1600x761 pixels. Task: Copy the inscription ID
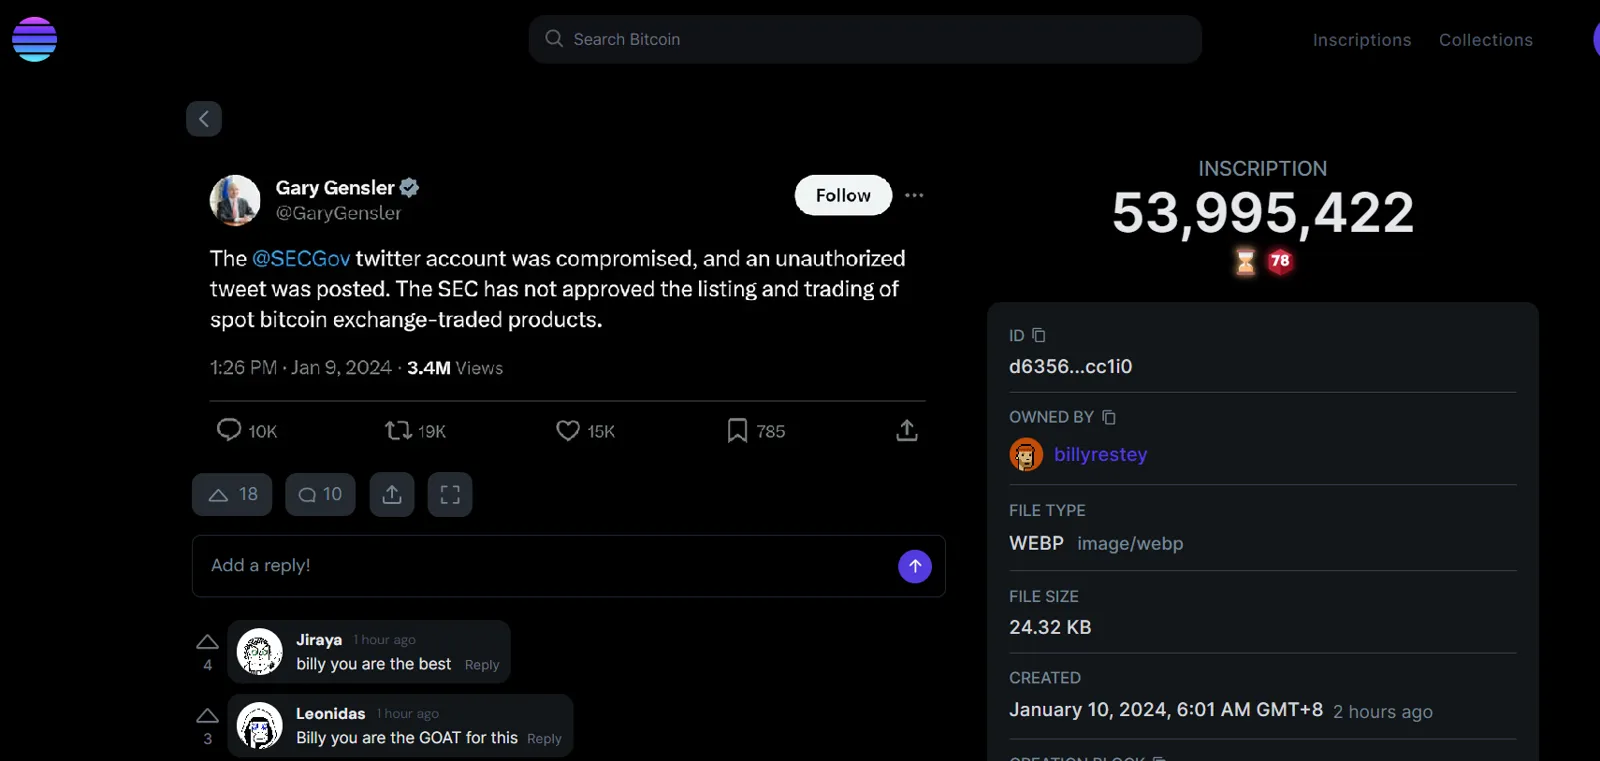click(1040, 335)
